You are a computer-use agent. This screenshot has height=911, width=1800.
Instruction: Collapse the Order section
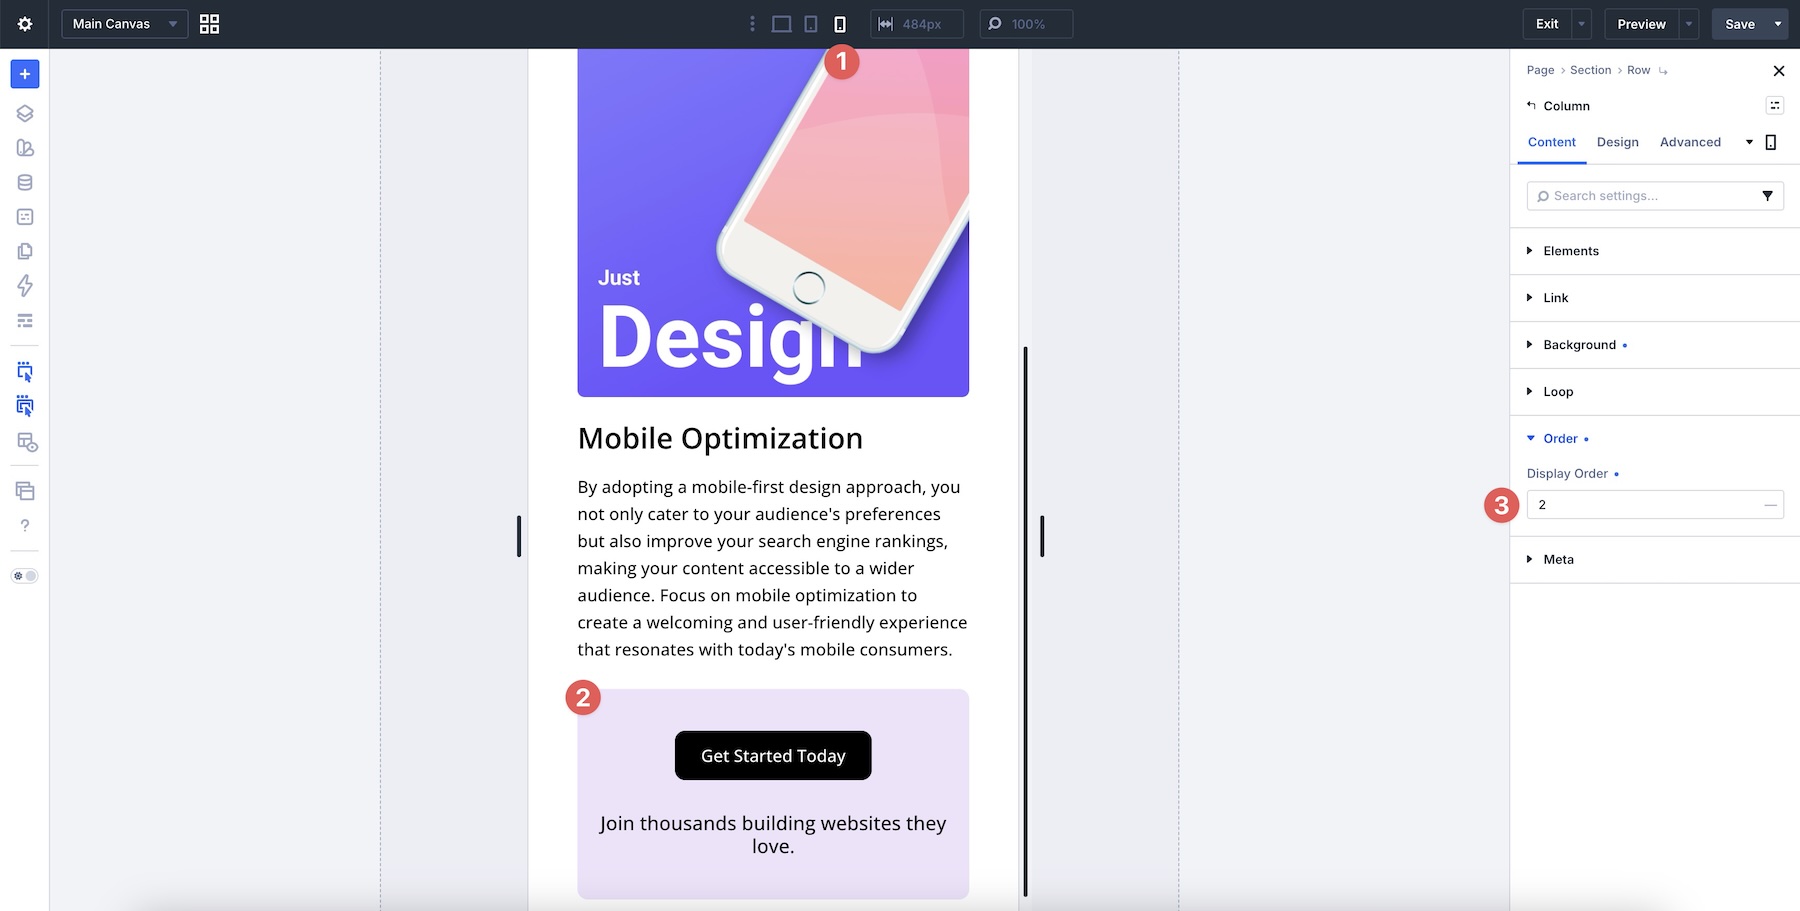coord(1655,439)
